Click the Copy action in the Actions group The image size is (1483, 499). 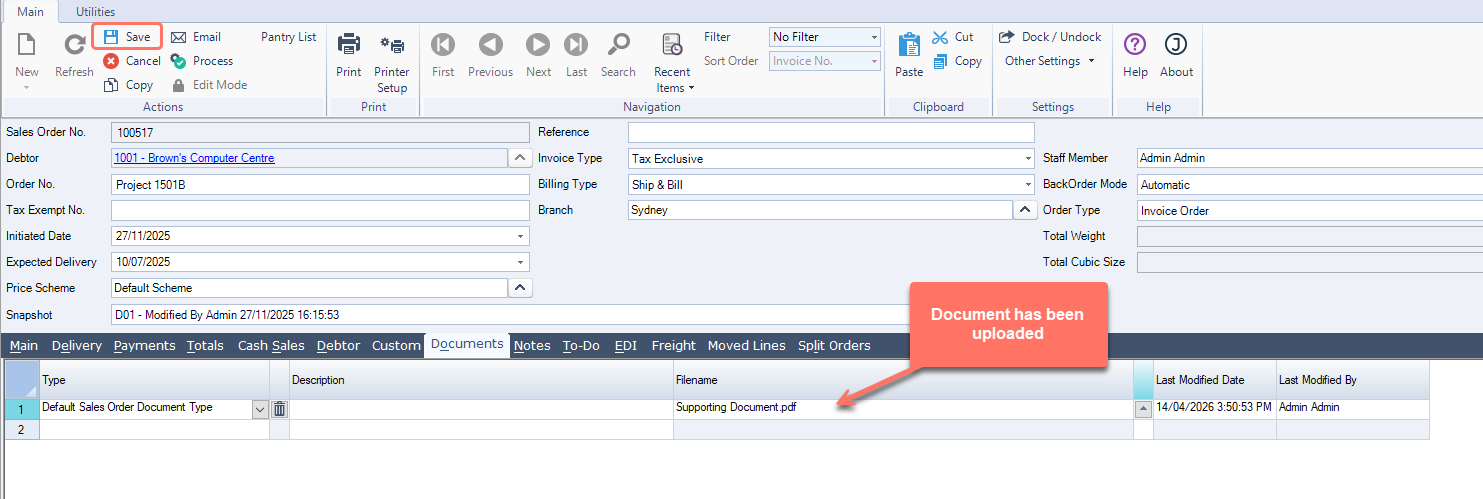(x=128, y=85)
